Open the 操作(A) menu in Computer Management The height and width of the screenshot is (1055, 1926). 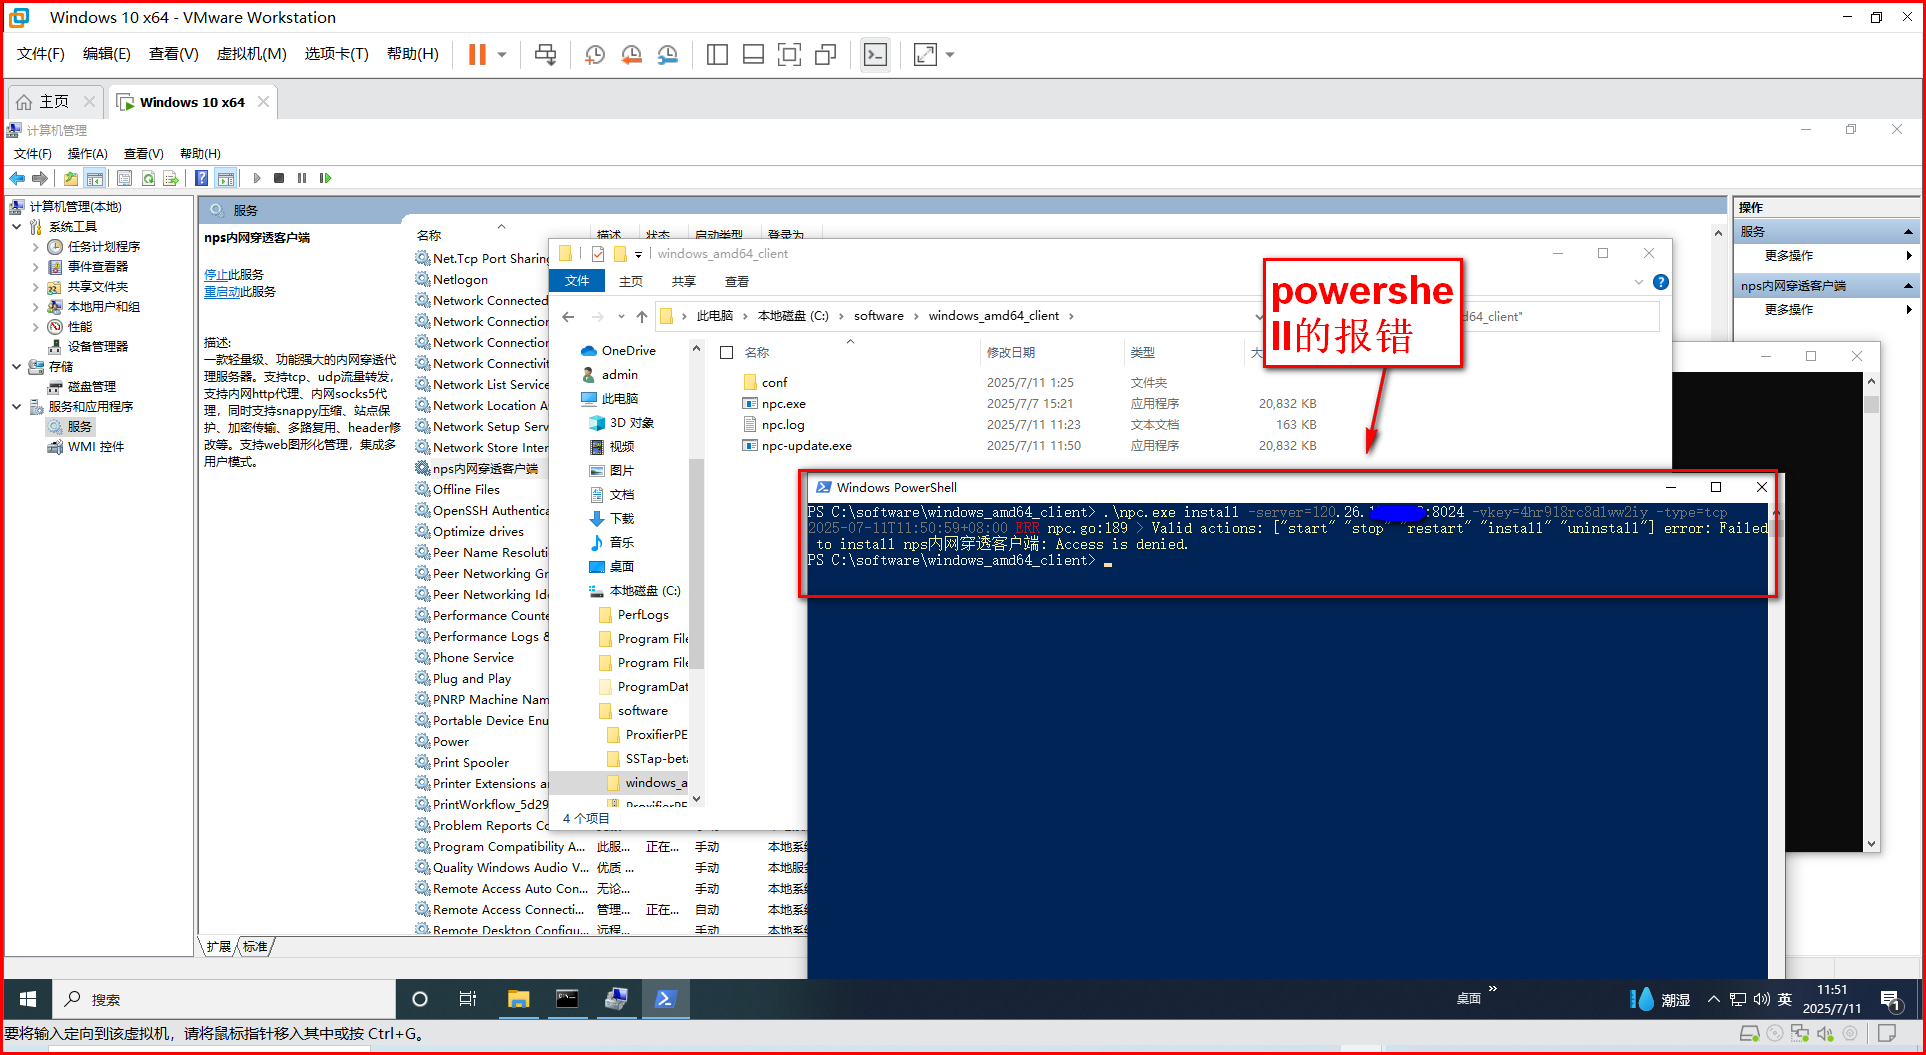(x=87, y=153)
